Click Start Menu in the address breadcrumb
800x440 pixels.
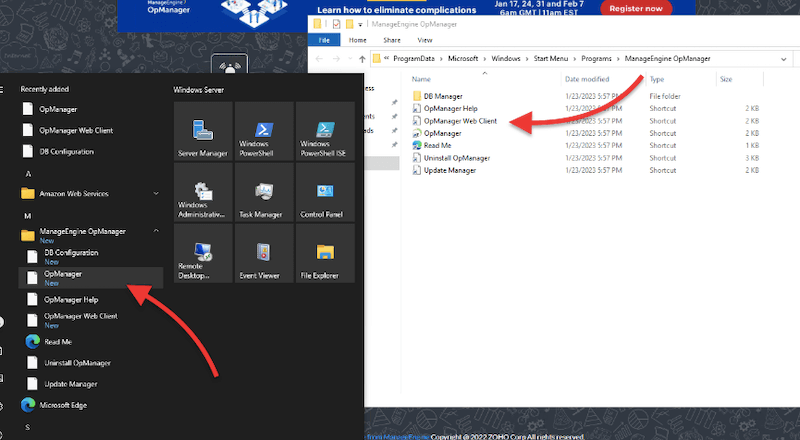(x=551, y=59)
